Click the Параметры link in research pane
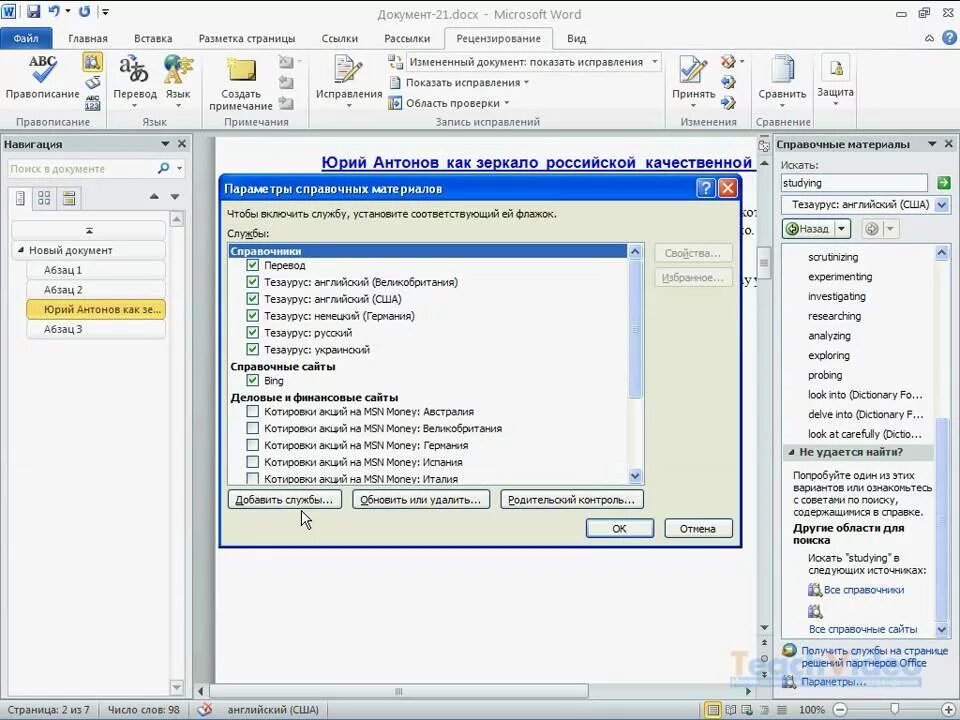The height and width of the screenshot is (720, 960). pyautogui.click(x=833, y=681)
